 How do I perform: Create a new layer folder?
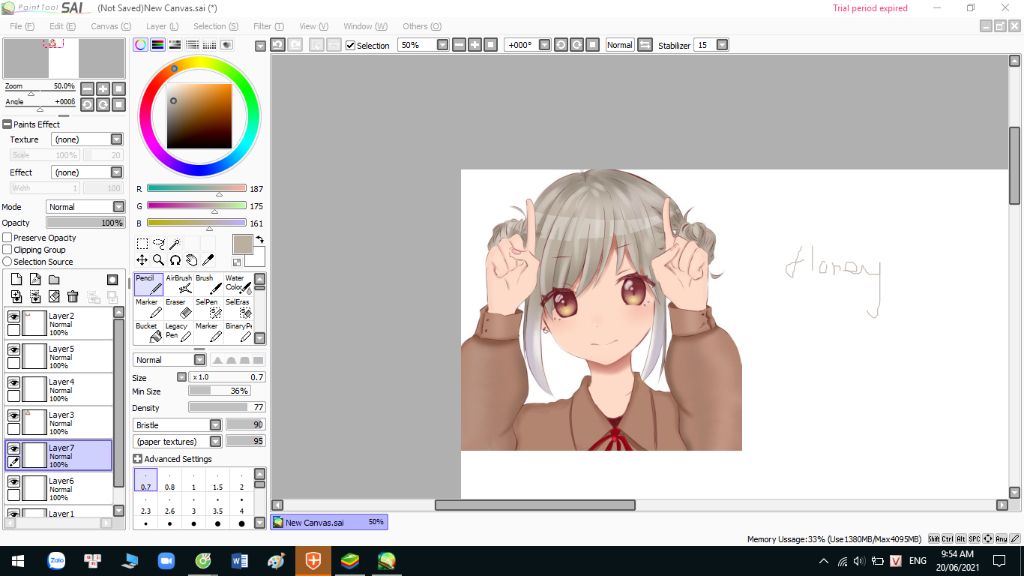tap(54, 280)
